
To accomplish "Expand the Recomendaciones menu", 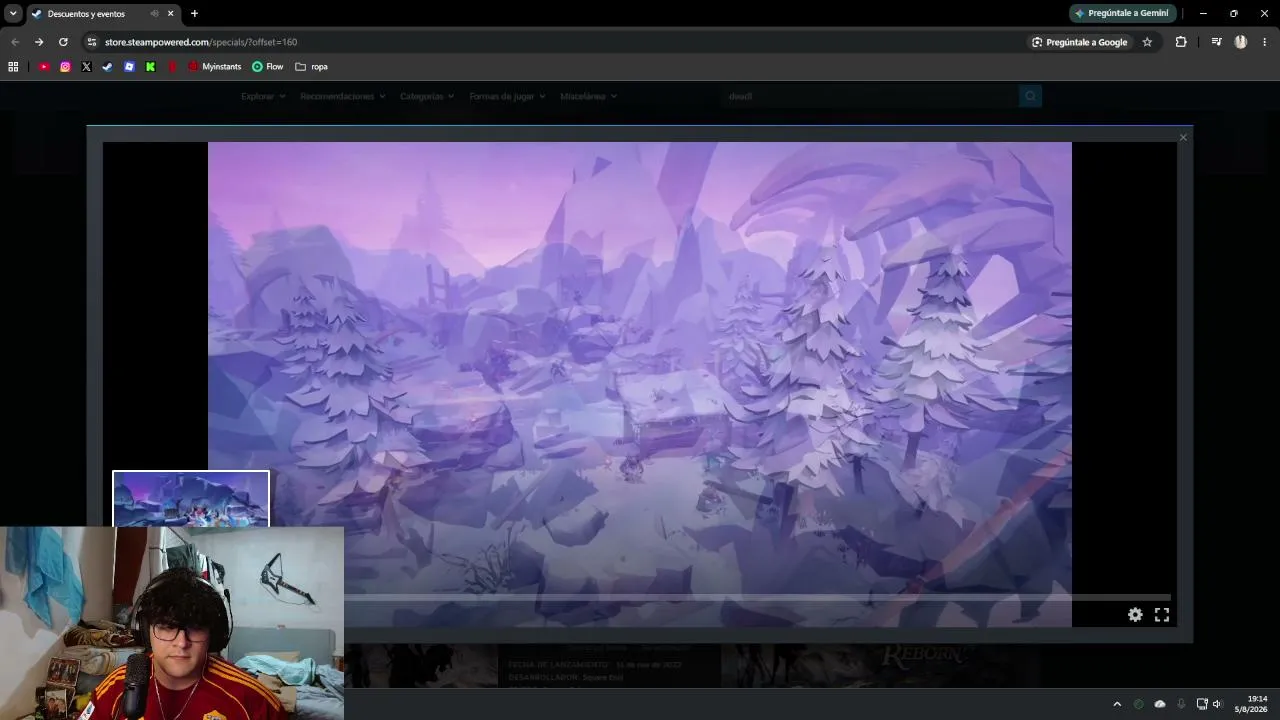I will click(342, 96).
